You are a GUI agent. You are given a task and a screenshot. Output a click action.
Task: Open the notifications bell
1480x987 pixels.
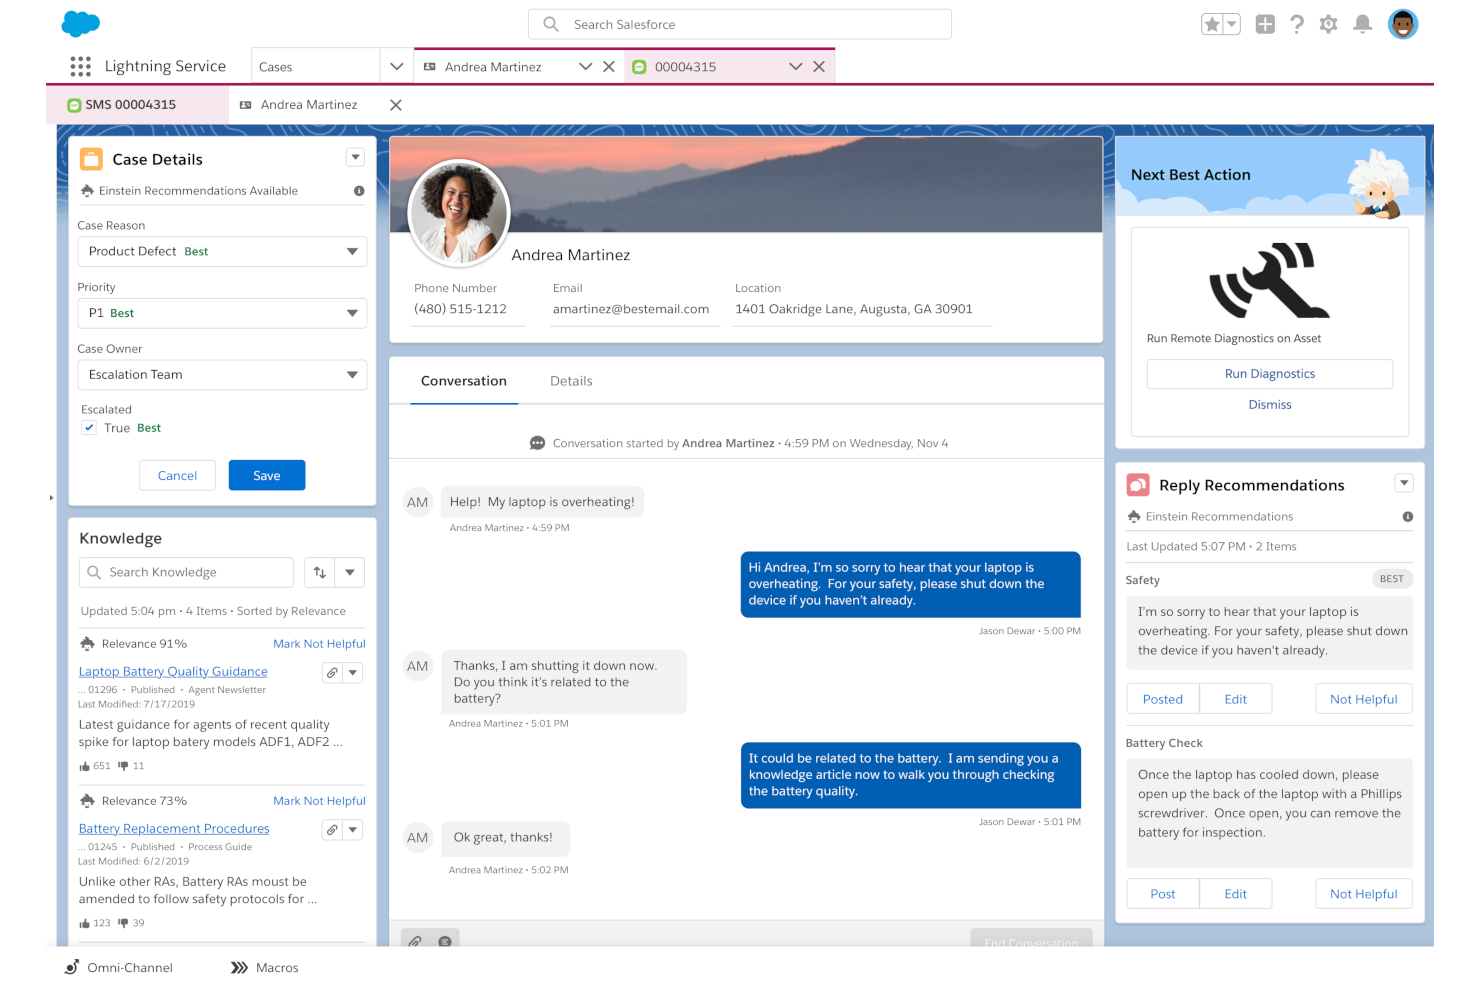(x=1362, y=24)
